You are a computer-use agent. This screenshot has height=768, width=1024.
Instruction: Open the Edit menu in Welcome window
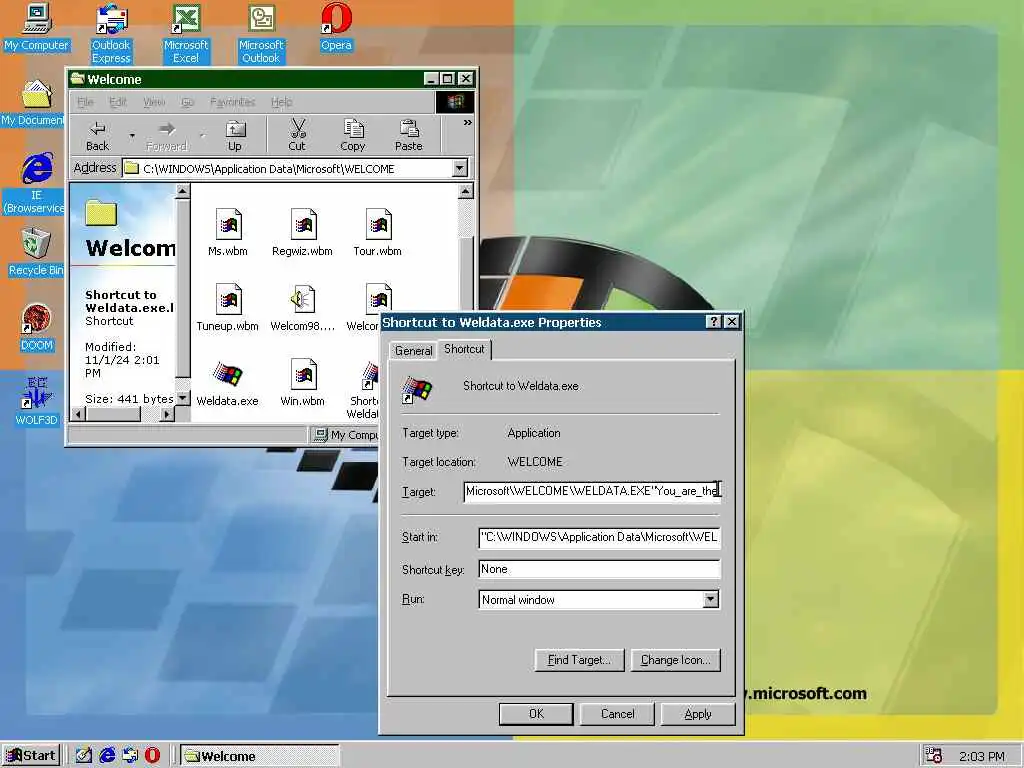point(118,102)
